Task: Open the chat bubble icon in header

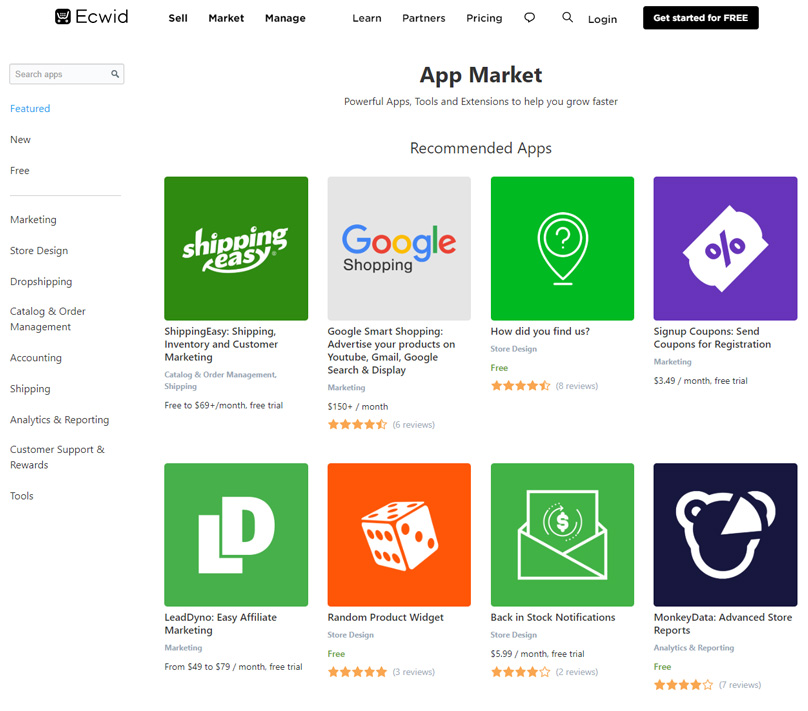Action: (529, 18)
